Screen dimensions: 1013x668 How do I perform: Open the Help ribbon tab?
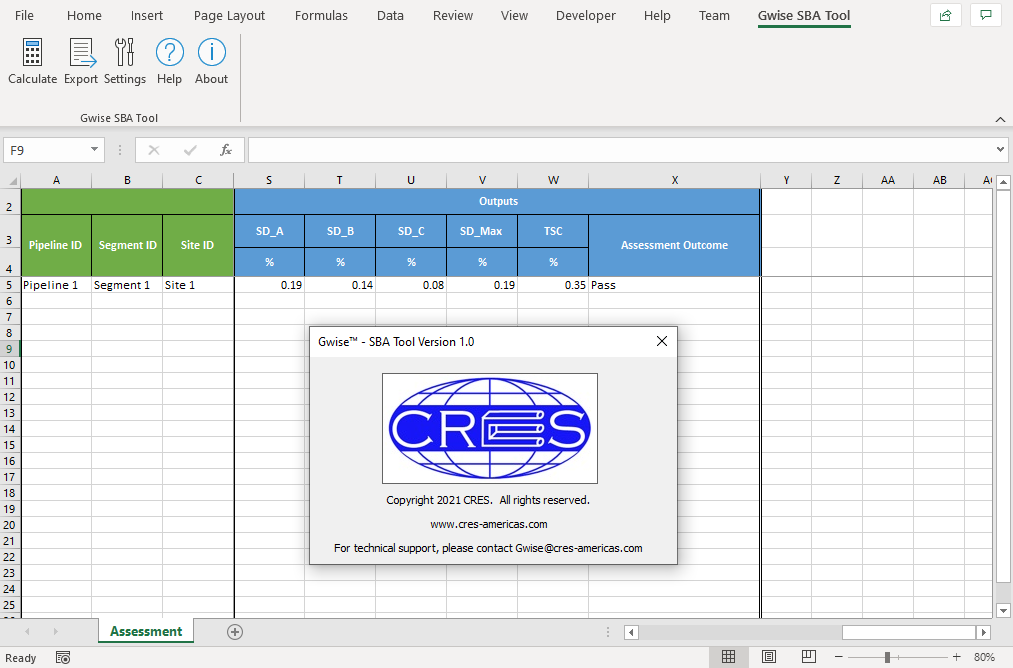pos(657,16)
